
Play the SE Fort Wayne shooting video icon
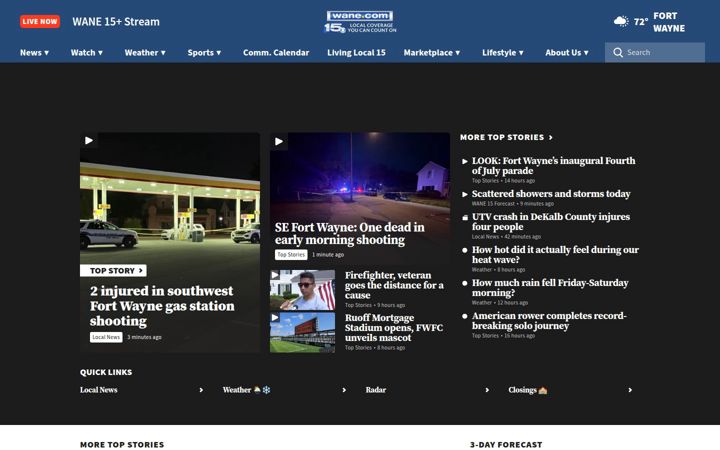click(x=279, y=141)
